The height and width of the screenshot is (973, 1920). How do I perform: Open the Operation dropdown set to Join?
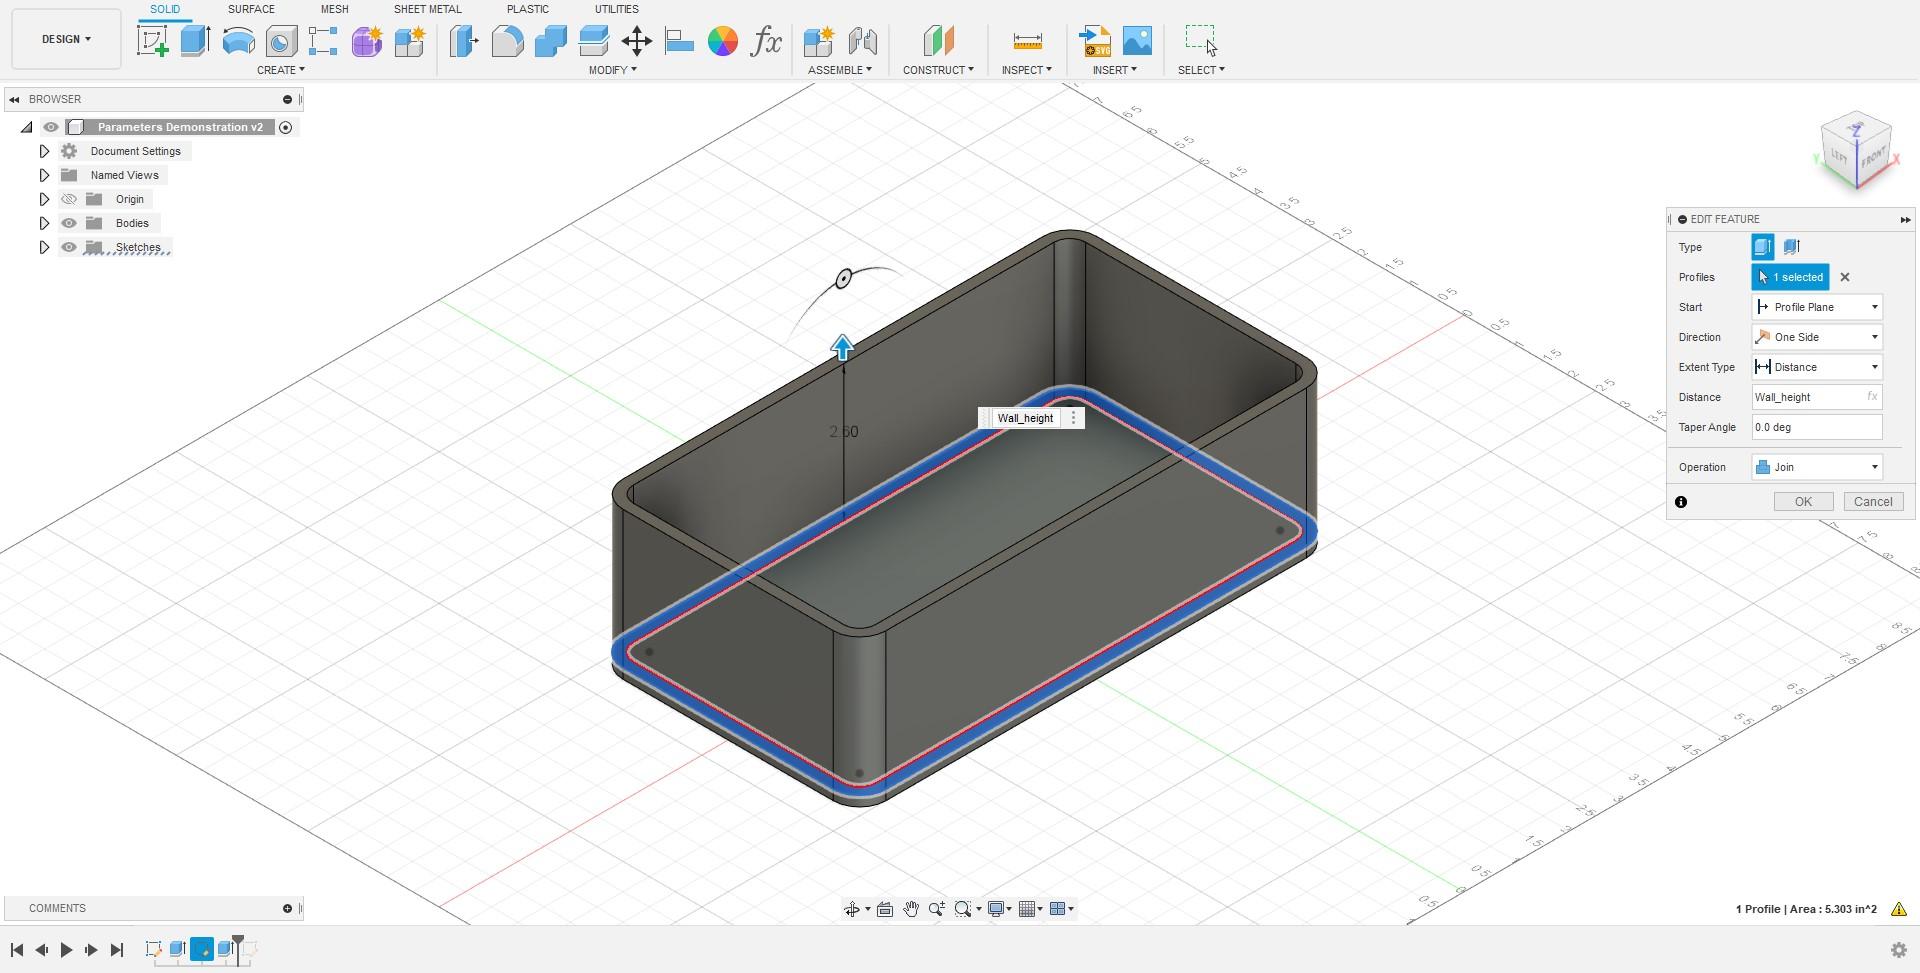[x=1875, y=466]
